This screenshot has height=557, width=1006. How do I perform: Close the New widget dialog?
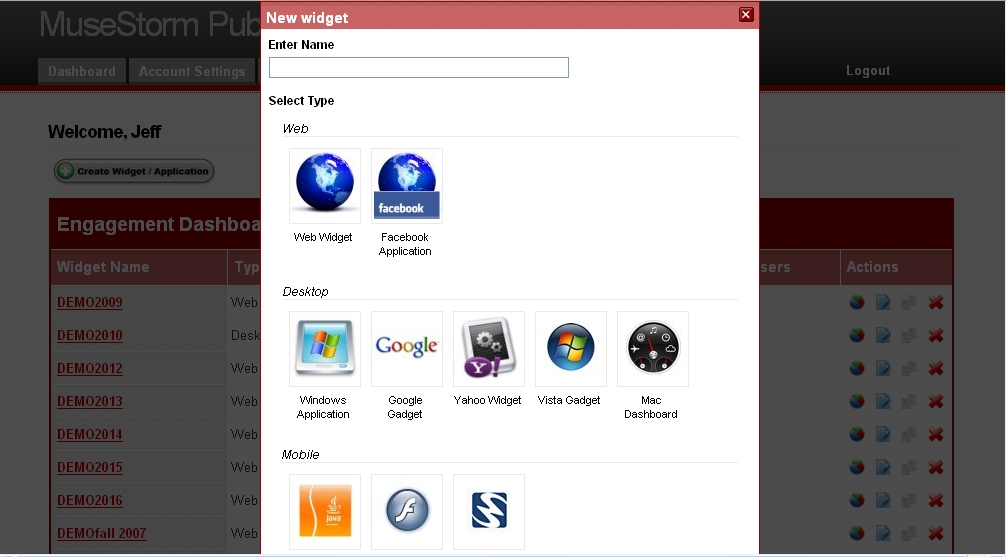(x=746, y=15)
